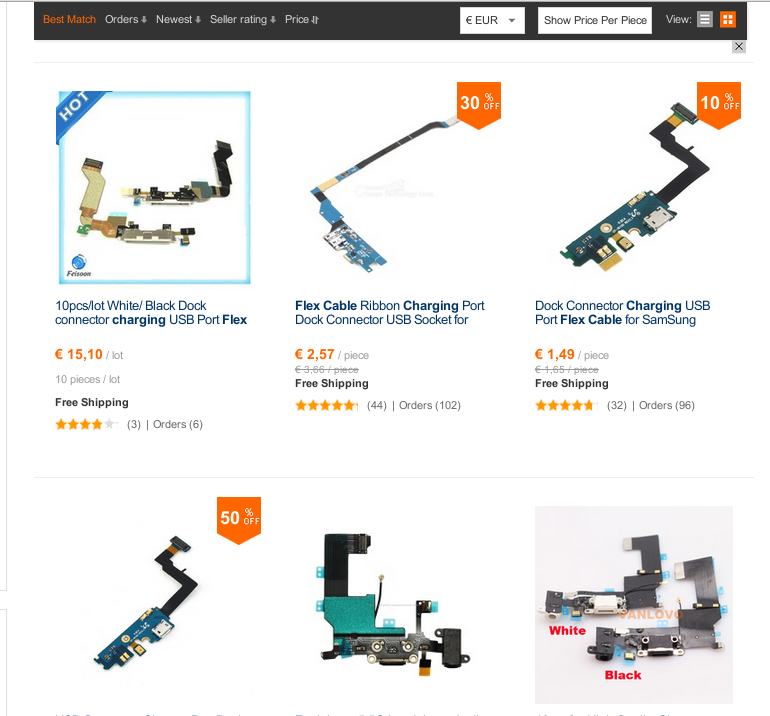Open Dock Connector Charging USB Port SamSung link

[623, 313]
